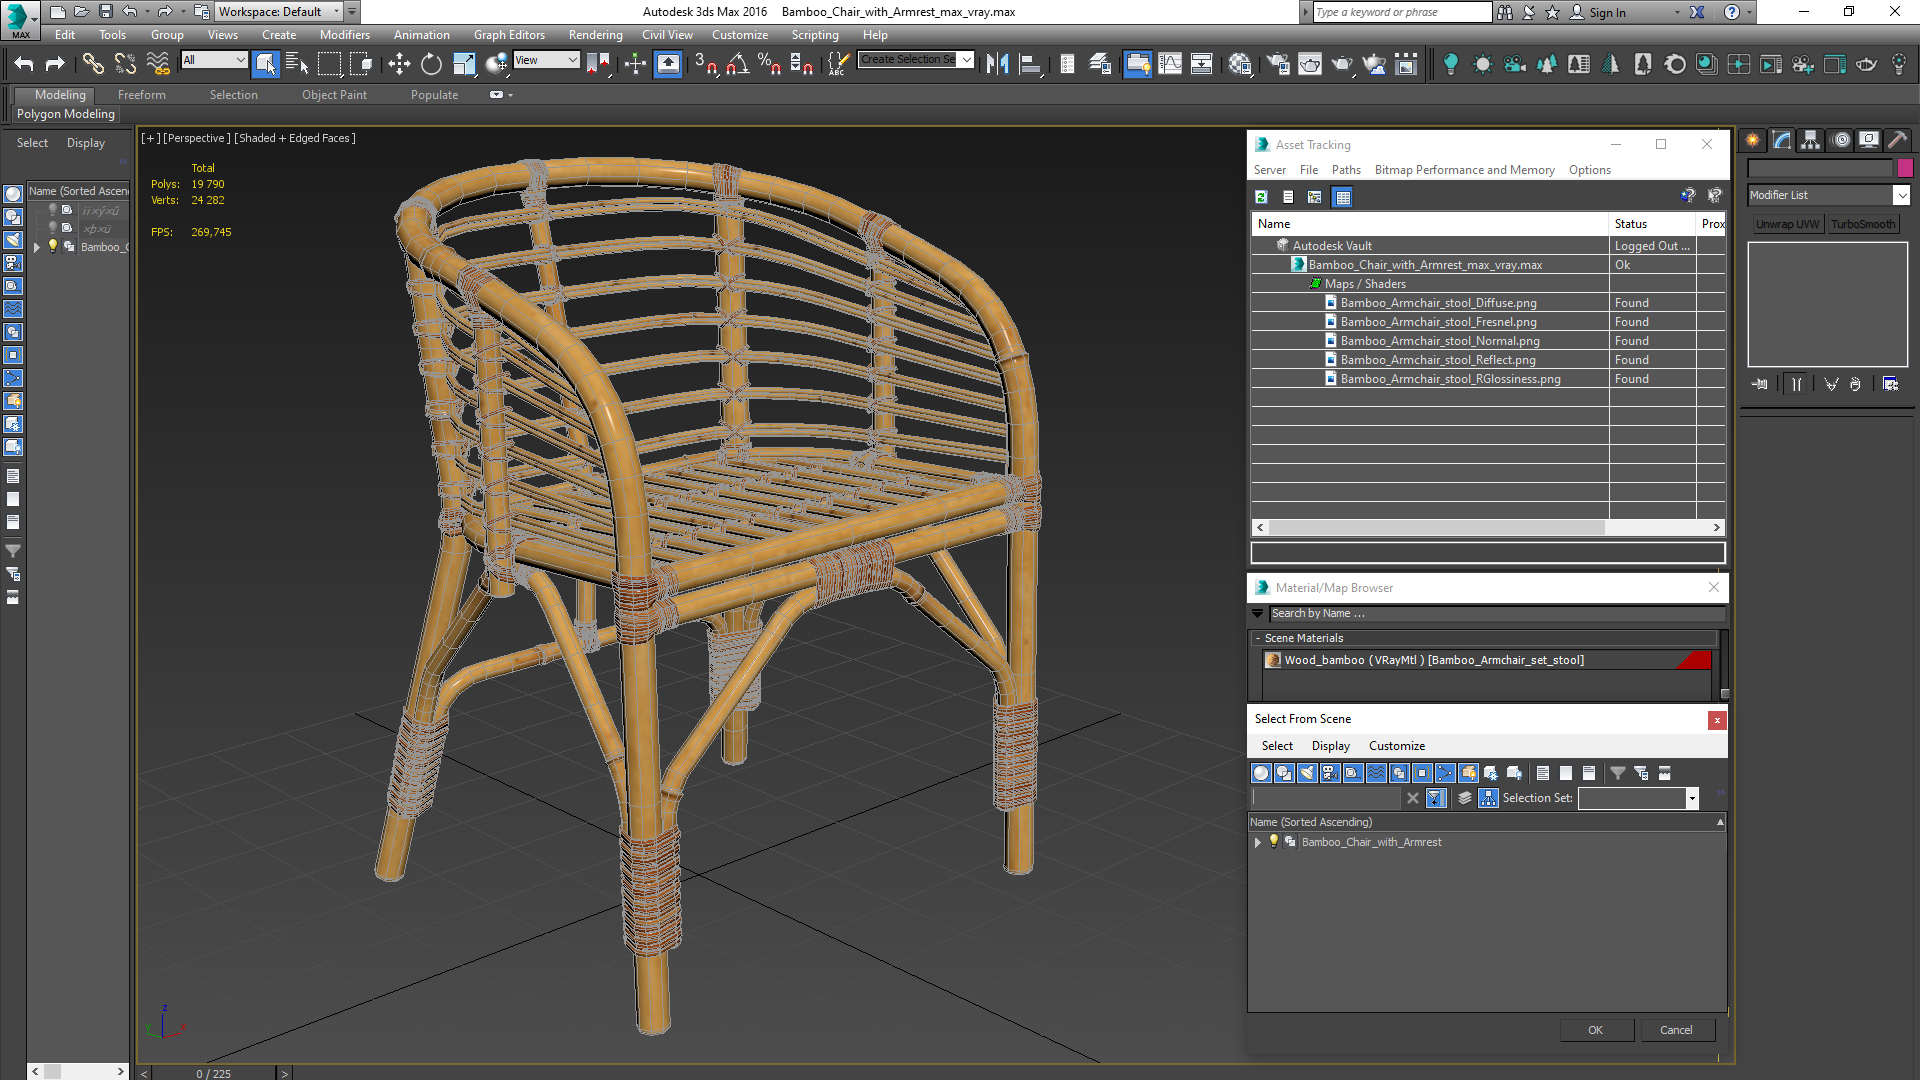Open the Rendering menu
The image size is (1920, 1080).
click(x=595, y=35)
